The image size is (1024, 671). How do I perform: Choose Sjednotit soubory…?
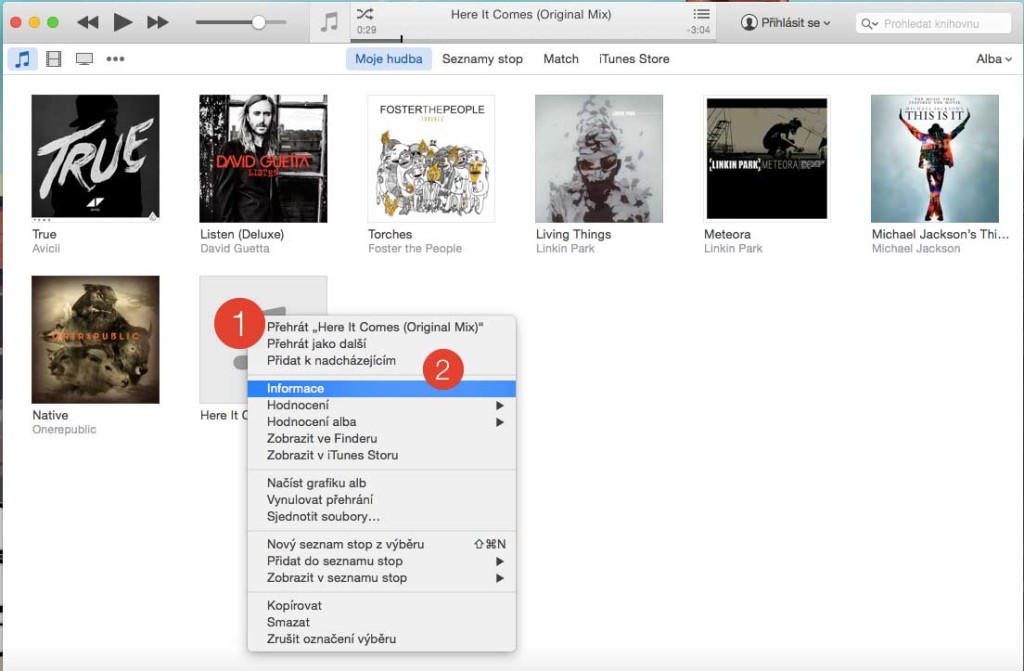click(x=381, y=517)
